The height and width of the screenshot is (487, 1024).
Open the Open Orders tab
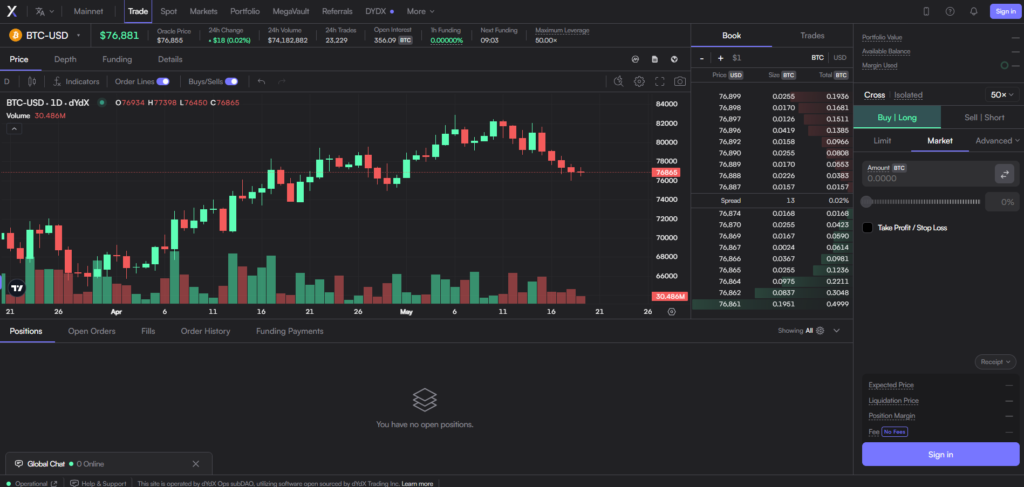pos(91,331)
